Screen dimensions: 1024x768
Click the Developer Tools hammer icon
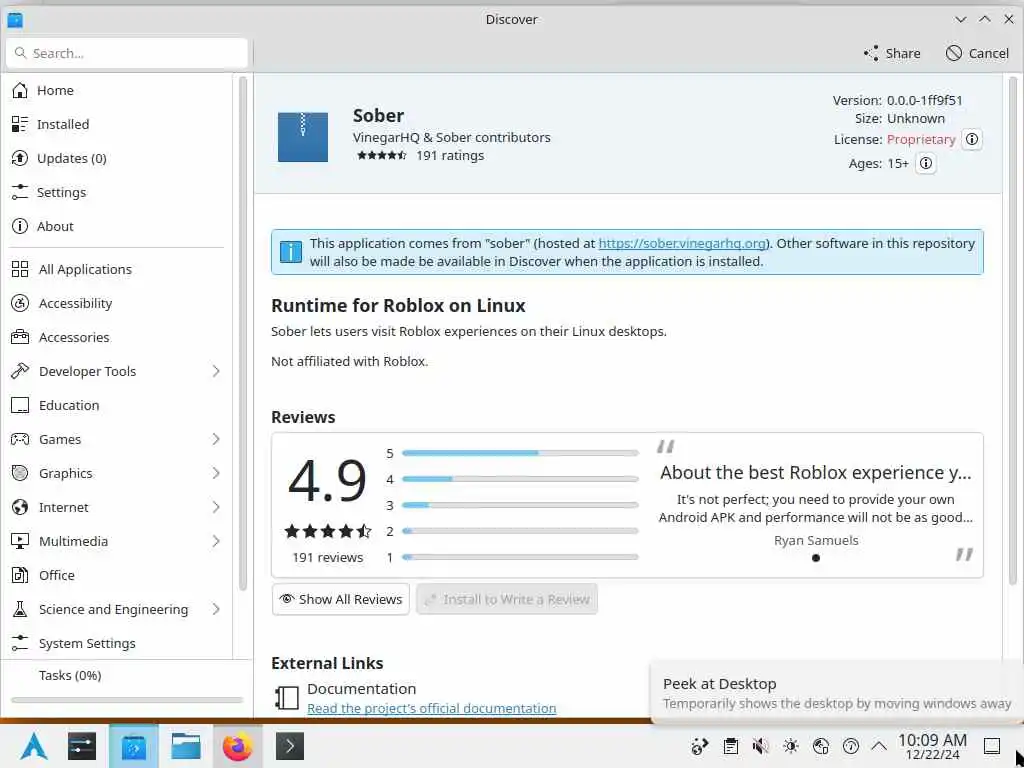(x=20, y=371)
